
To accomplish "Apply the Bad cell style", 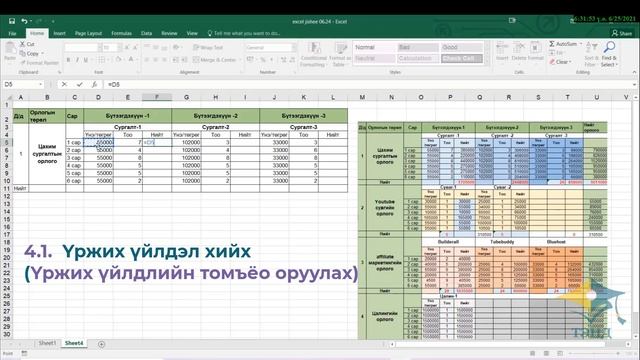I will (x=418, y=48).
